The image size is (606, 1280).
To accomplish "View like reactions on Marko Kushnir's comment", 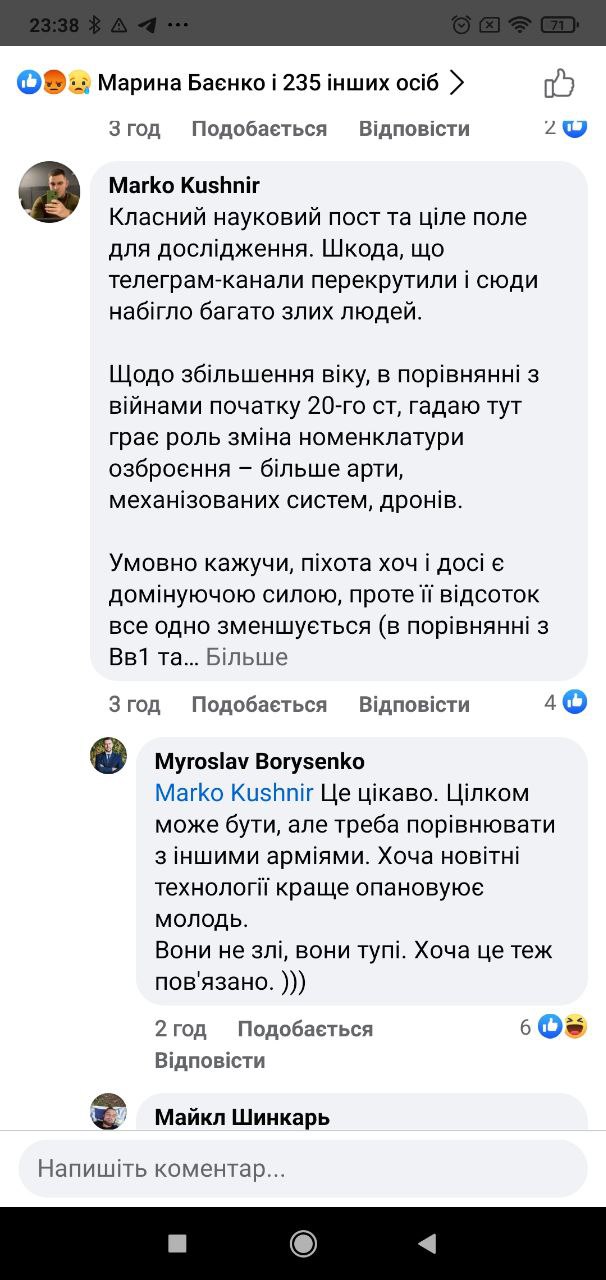I will [566, 702].
